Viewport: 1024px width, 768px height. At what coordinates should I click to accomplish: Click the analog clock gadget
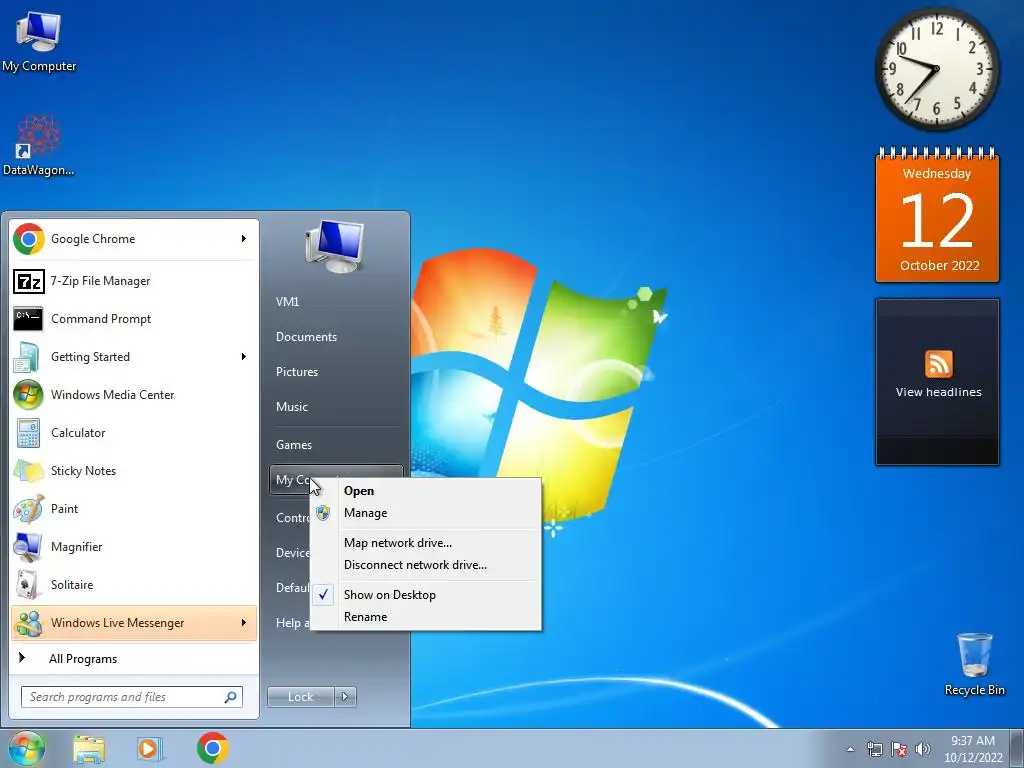pos(936,68)
